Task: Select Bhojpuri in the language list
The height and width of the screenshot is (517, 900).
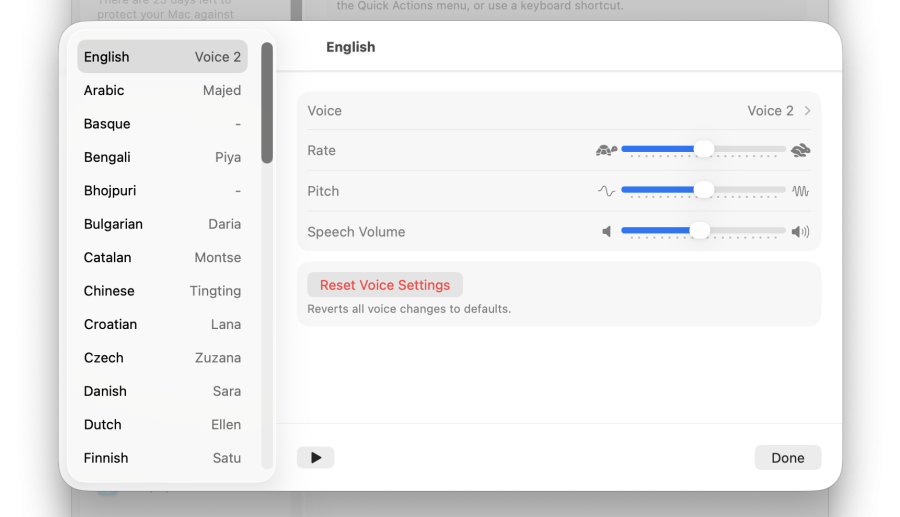Action: tap(162, 191)
